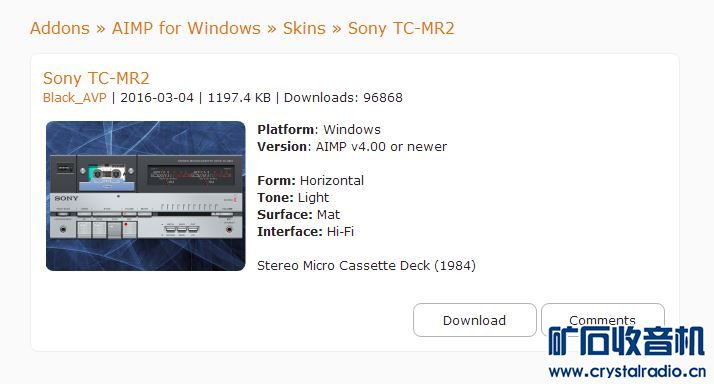Image resolution: width=714 pixels, height=384 pixels.
Task: Open the Skins breadcrumb section
Action: 304,28
